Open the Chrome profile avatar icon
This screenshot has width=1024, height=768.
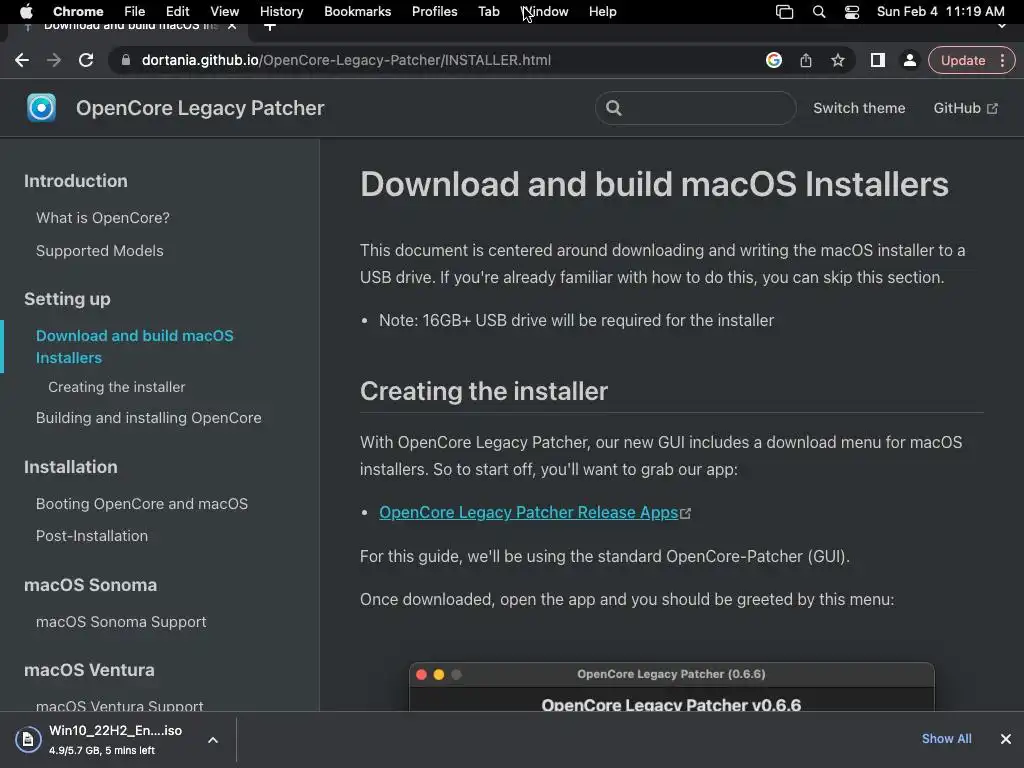[x=910, y=60]
